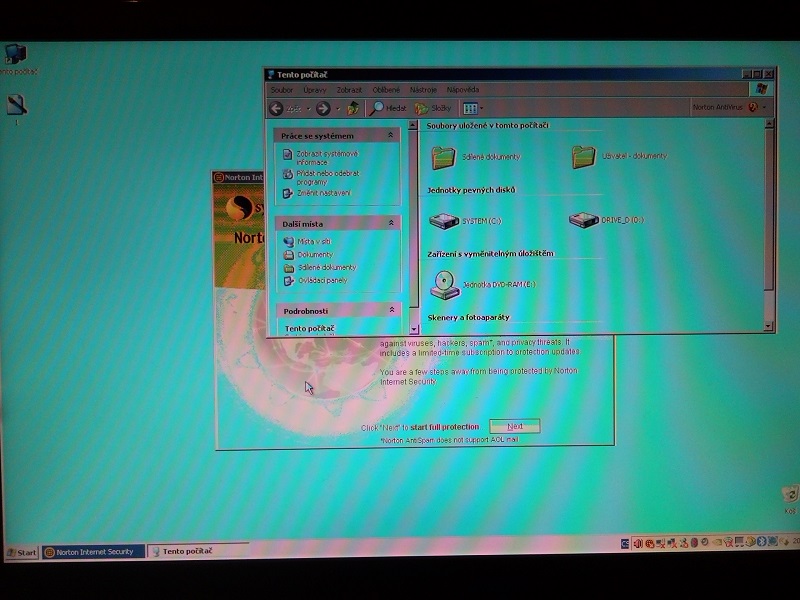Click Zobrazit systémové informace link
This screenshot has width=800, height=600.
(x=327, y=158)
